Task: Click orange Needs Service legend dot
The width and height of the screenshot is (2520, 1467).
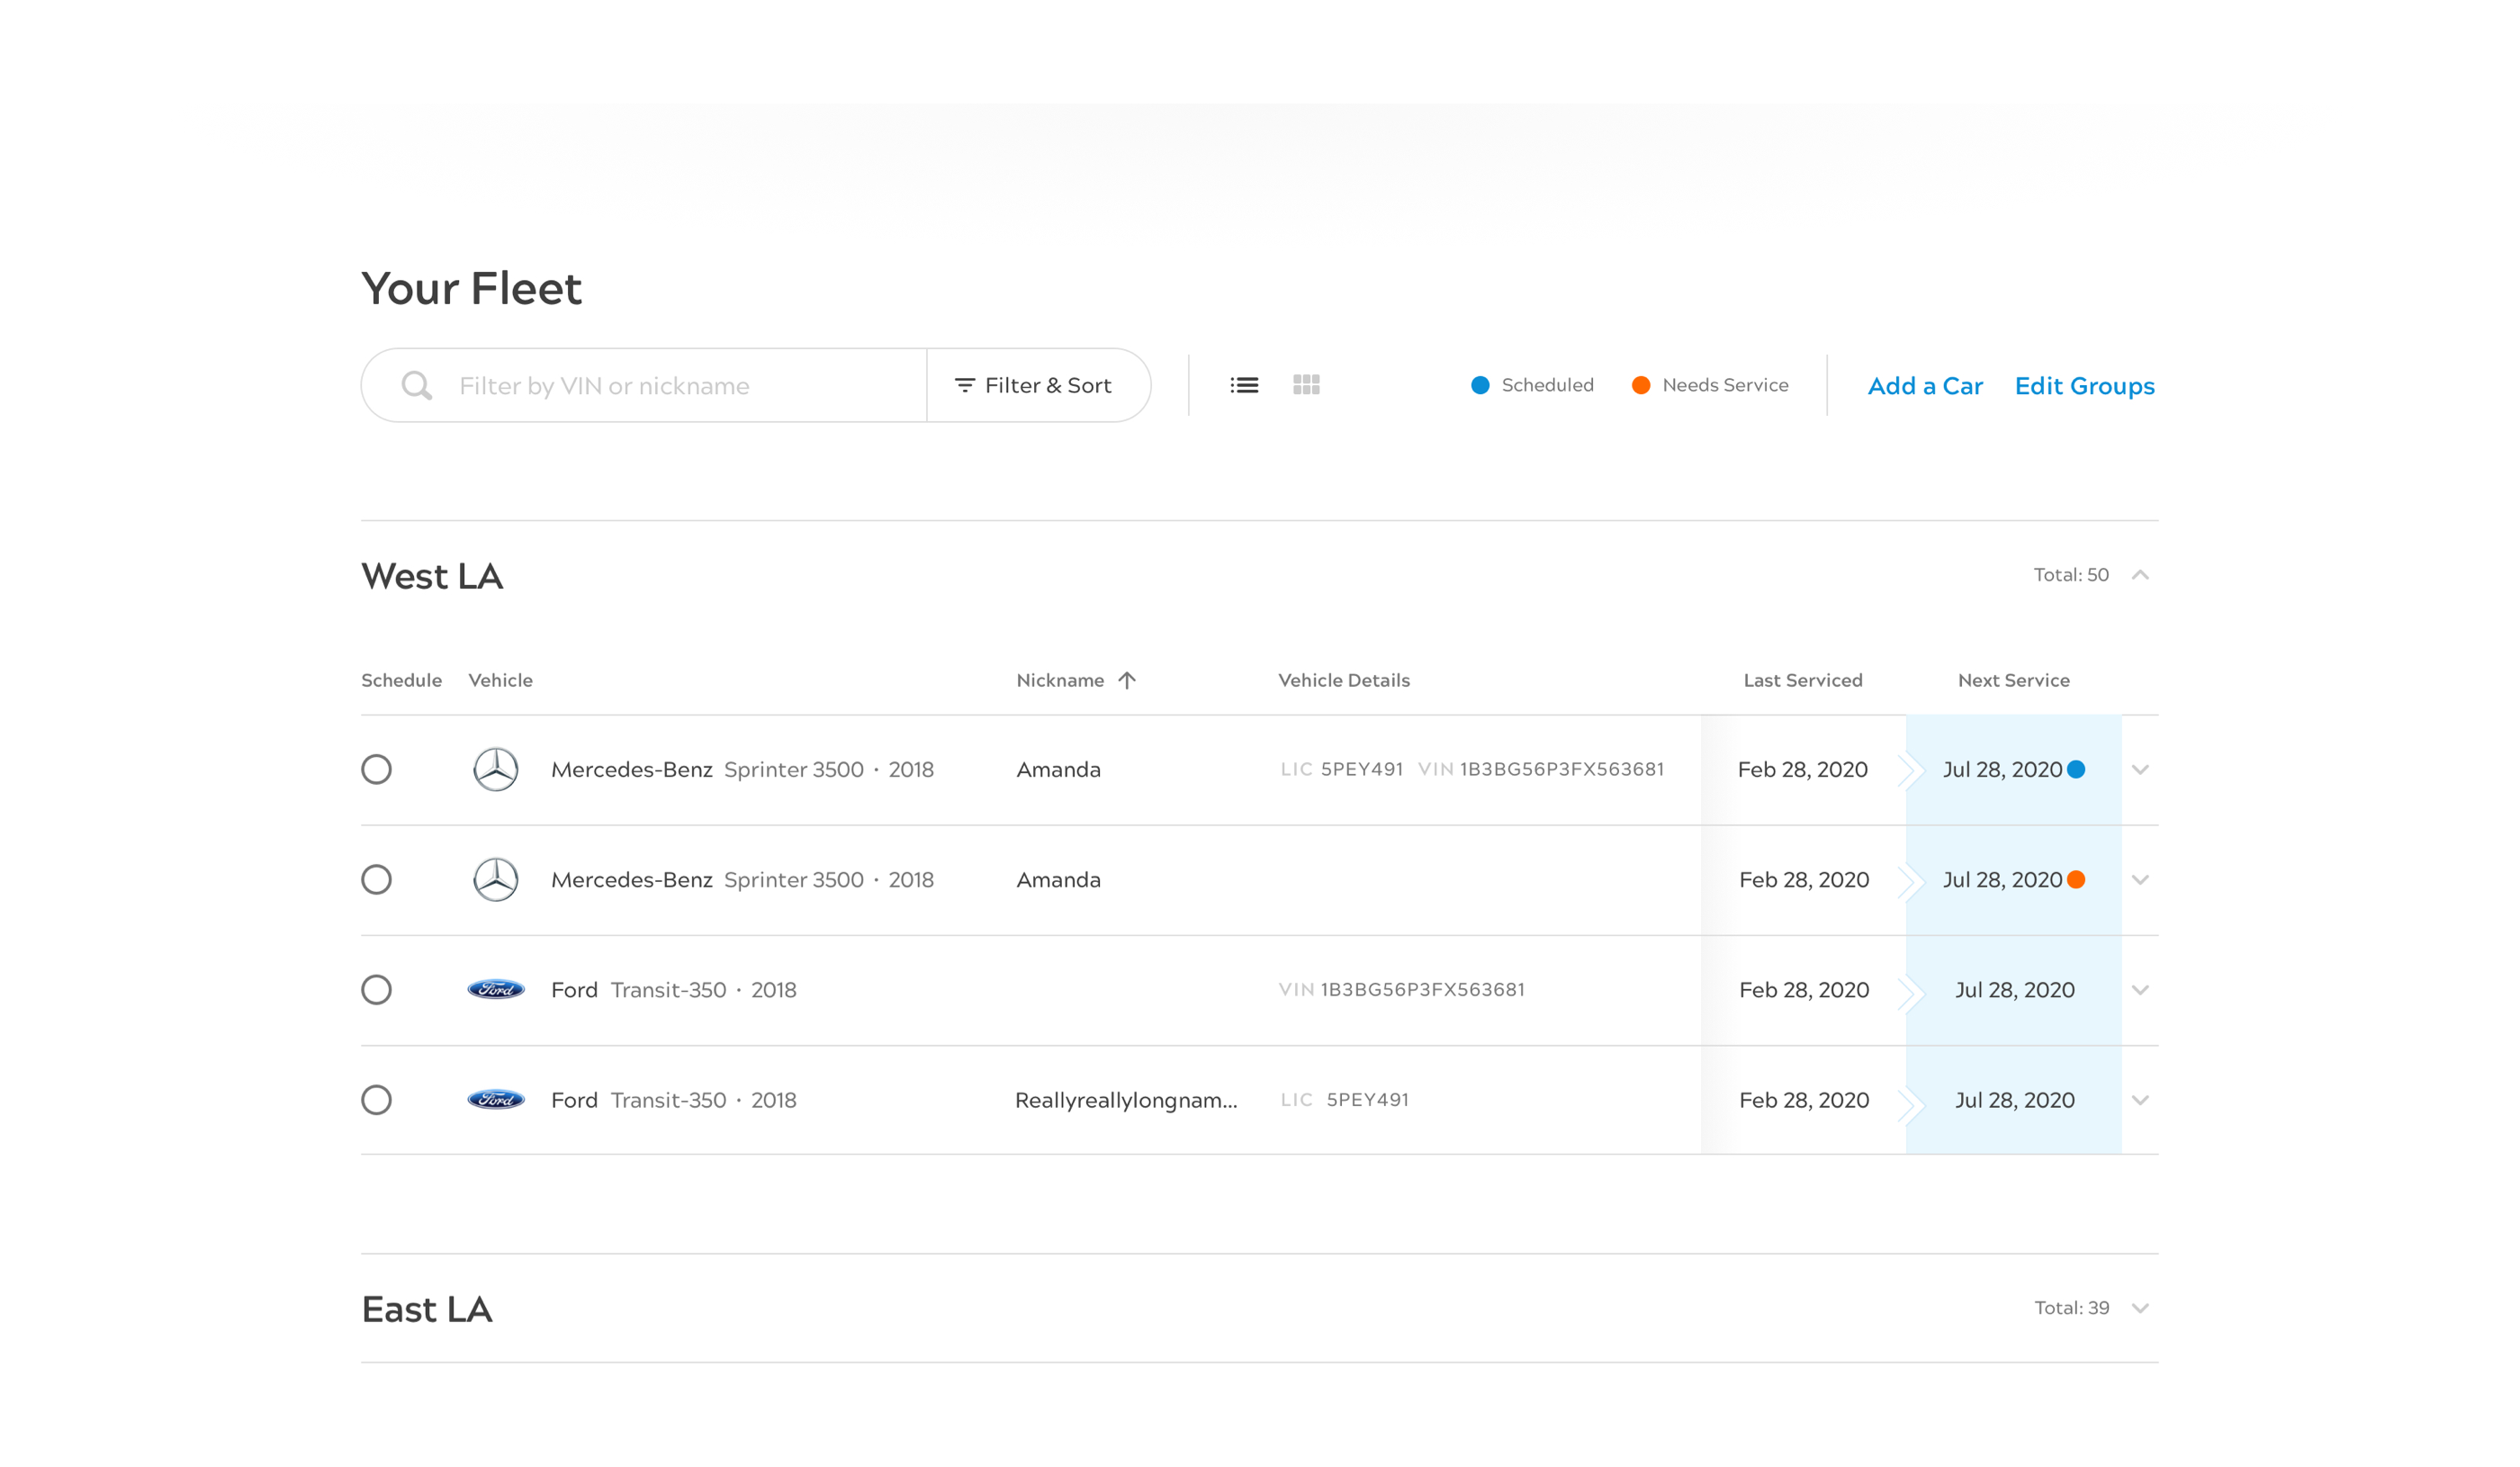Action: coord(1641,385)
